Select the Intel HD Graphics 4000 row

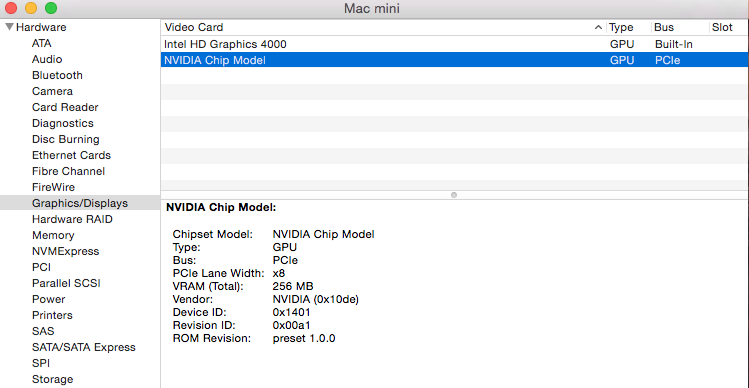pos(454,44)
